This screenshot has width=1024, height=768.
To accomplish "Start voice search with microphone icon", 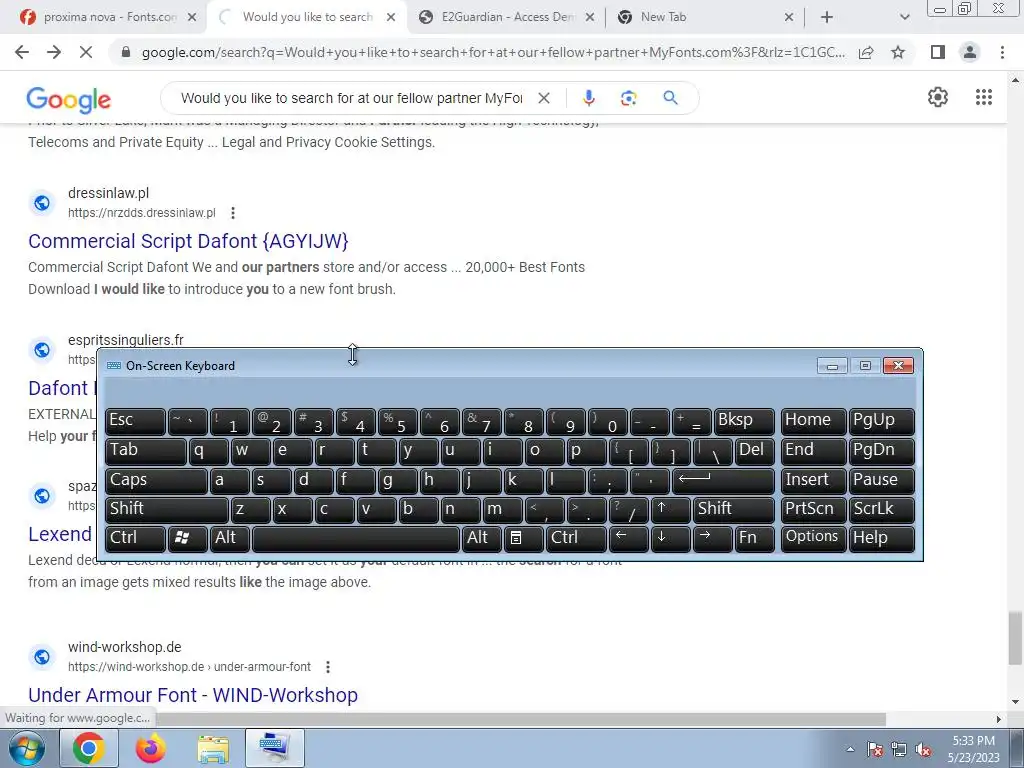I will coord(588,98).
